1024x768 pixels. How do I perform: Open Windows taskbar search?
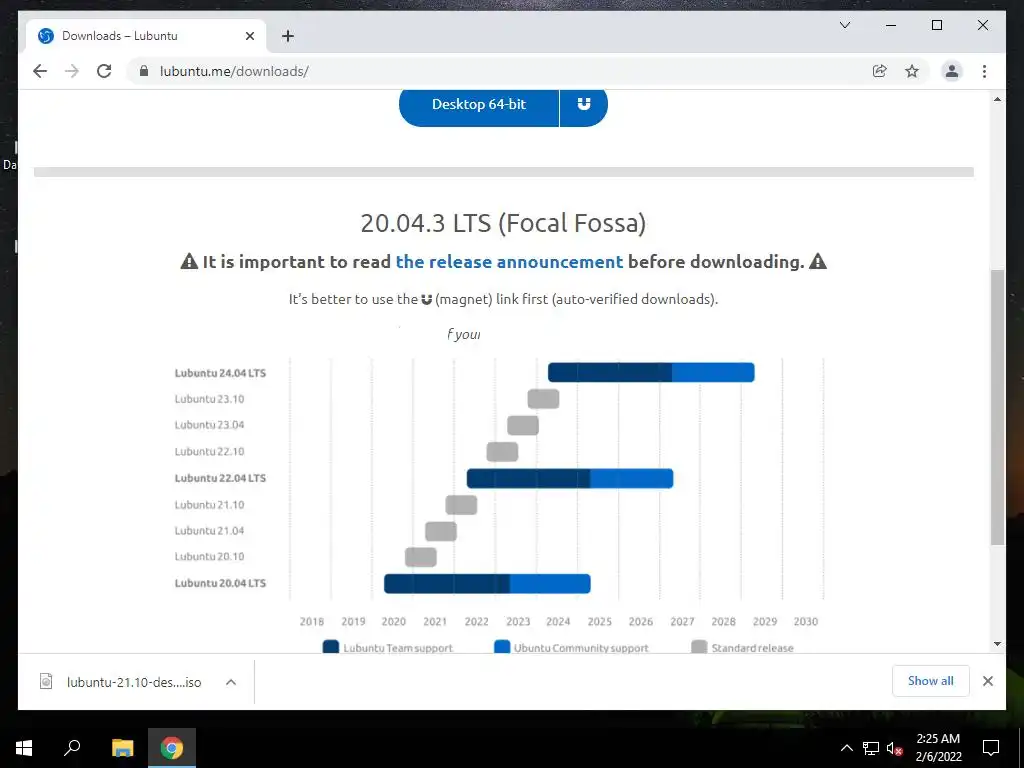tap(72, 748)
